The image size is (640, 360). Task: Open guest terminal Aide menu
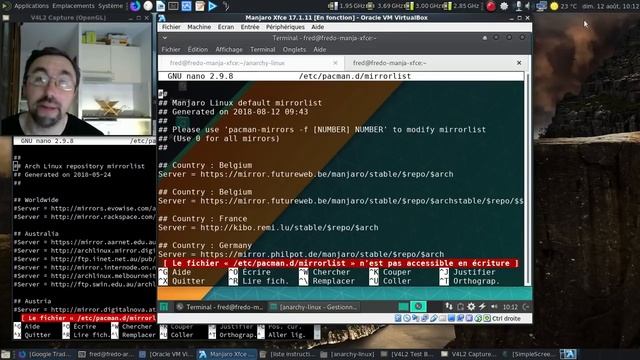[320, 49]
